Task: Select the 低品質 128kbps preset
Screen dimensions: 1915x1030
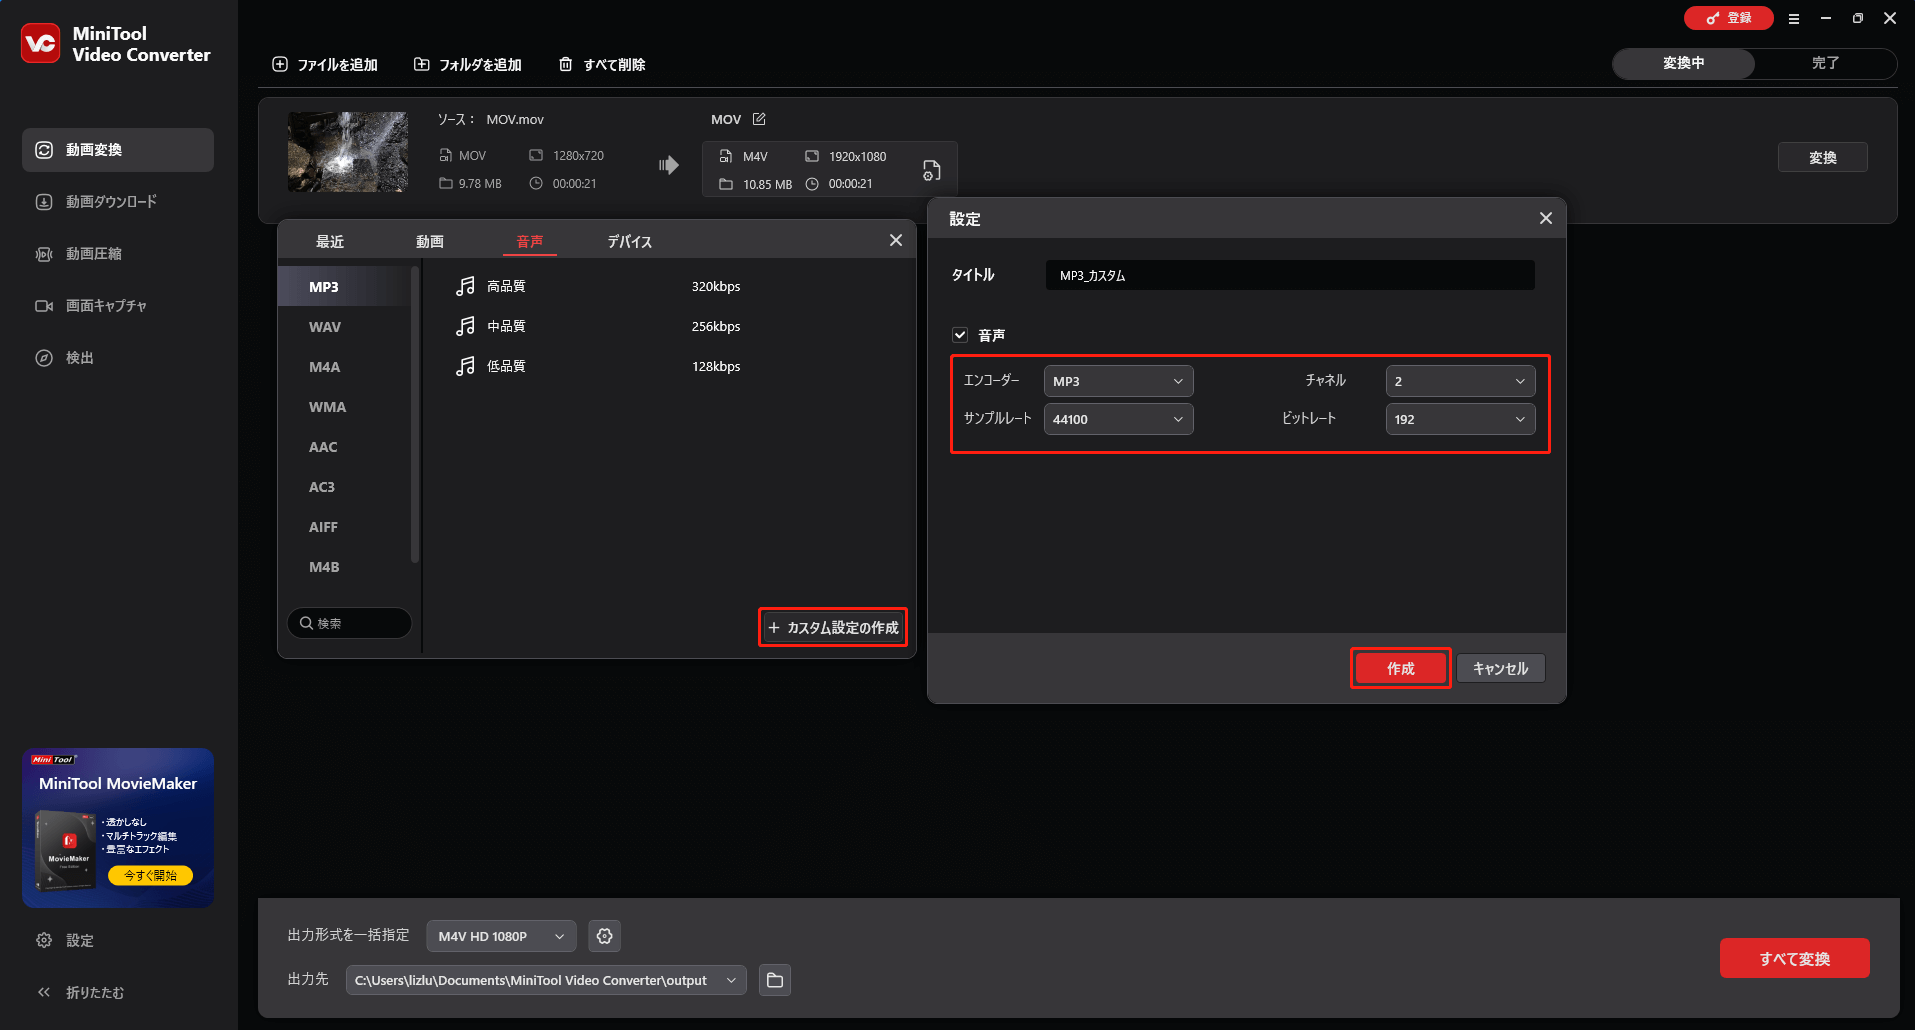Action: [668, 366]
